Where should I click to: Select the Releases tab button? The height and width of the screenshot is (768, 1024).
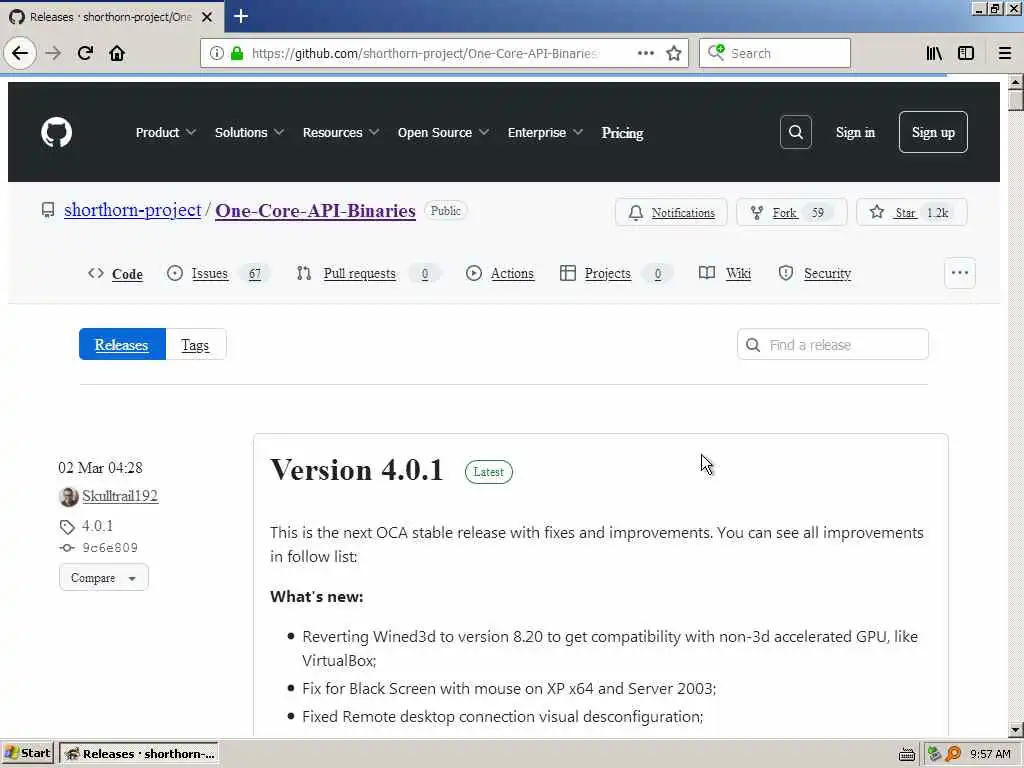click(122, 344)
